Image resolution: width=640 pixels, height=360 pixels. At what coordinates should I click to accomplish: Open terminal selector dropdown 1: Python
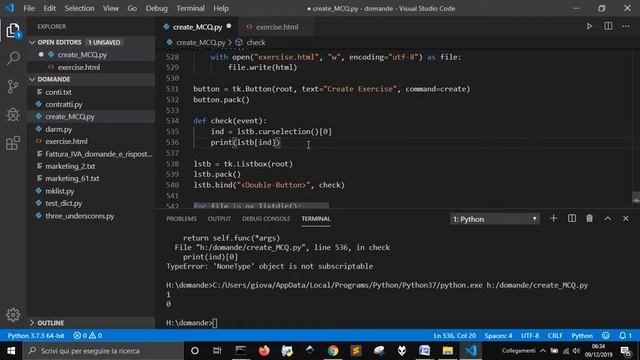click(x=494, y=219)
